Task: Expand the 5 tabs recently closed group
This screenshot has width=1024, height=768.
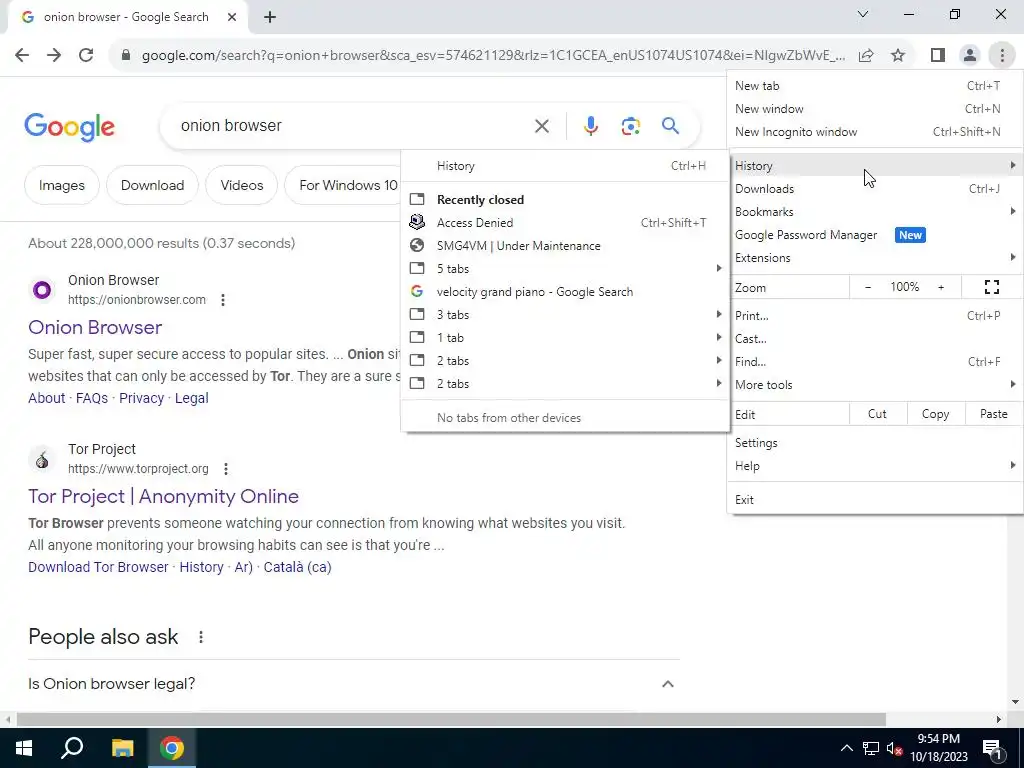Action: coord(566,269)
